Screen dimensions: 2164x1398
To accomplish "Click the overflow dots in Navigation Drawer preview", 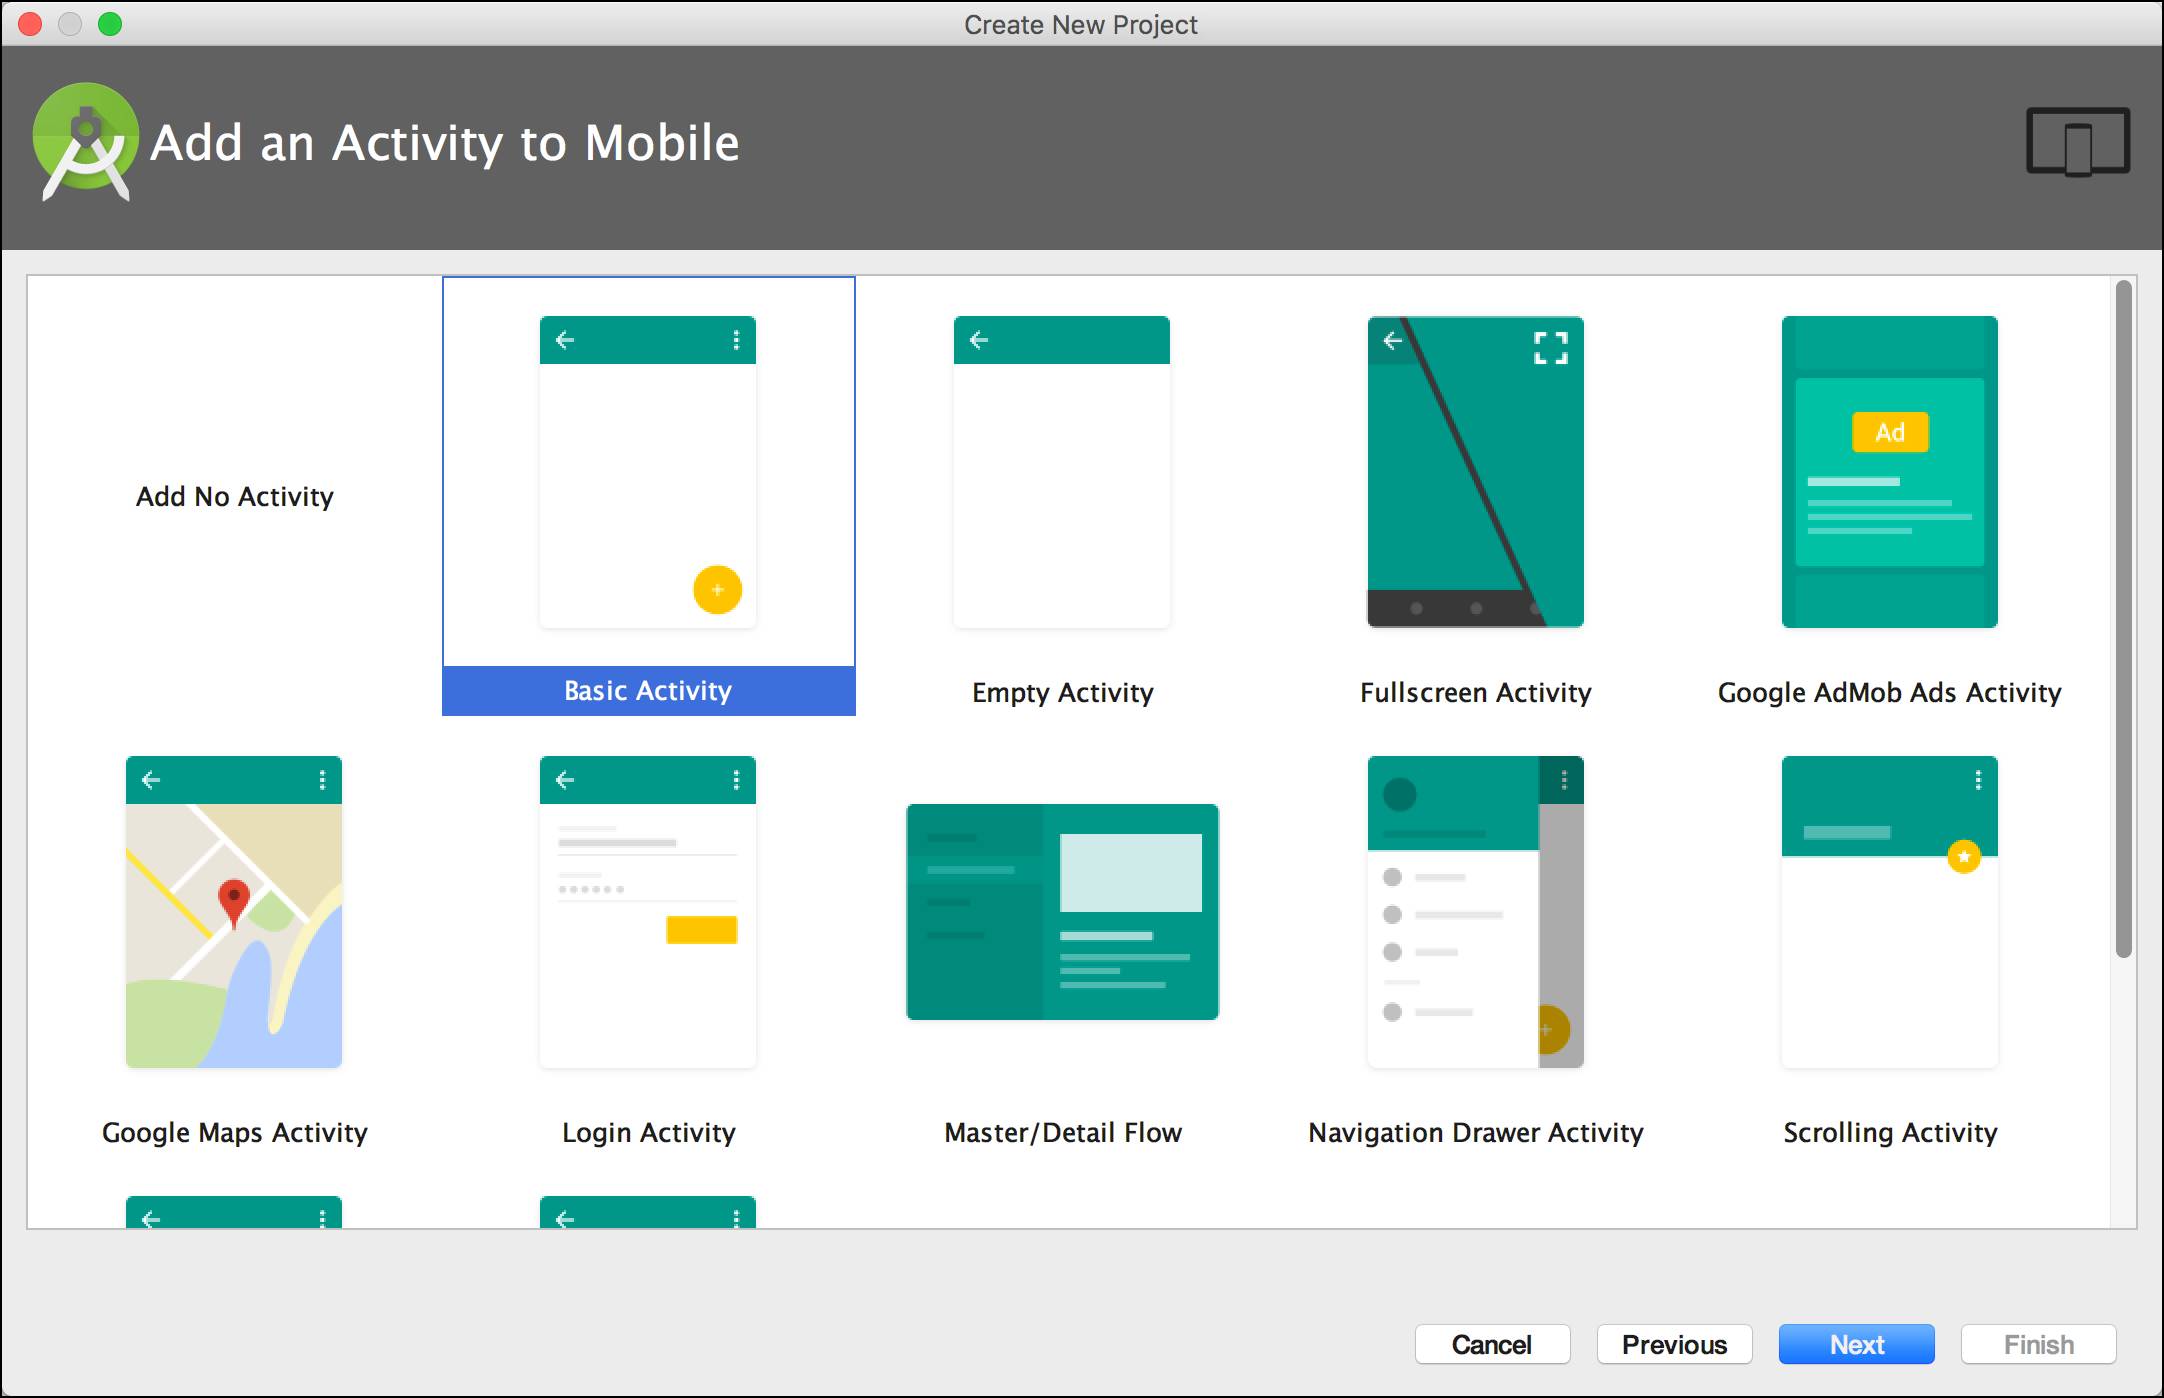I will (x=1564, y=780).
